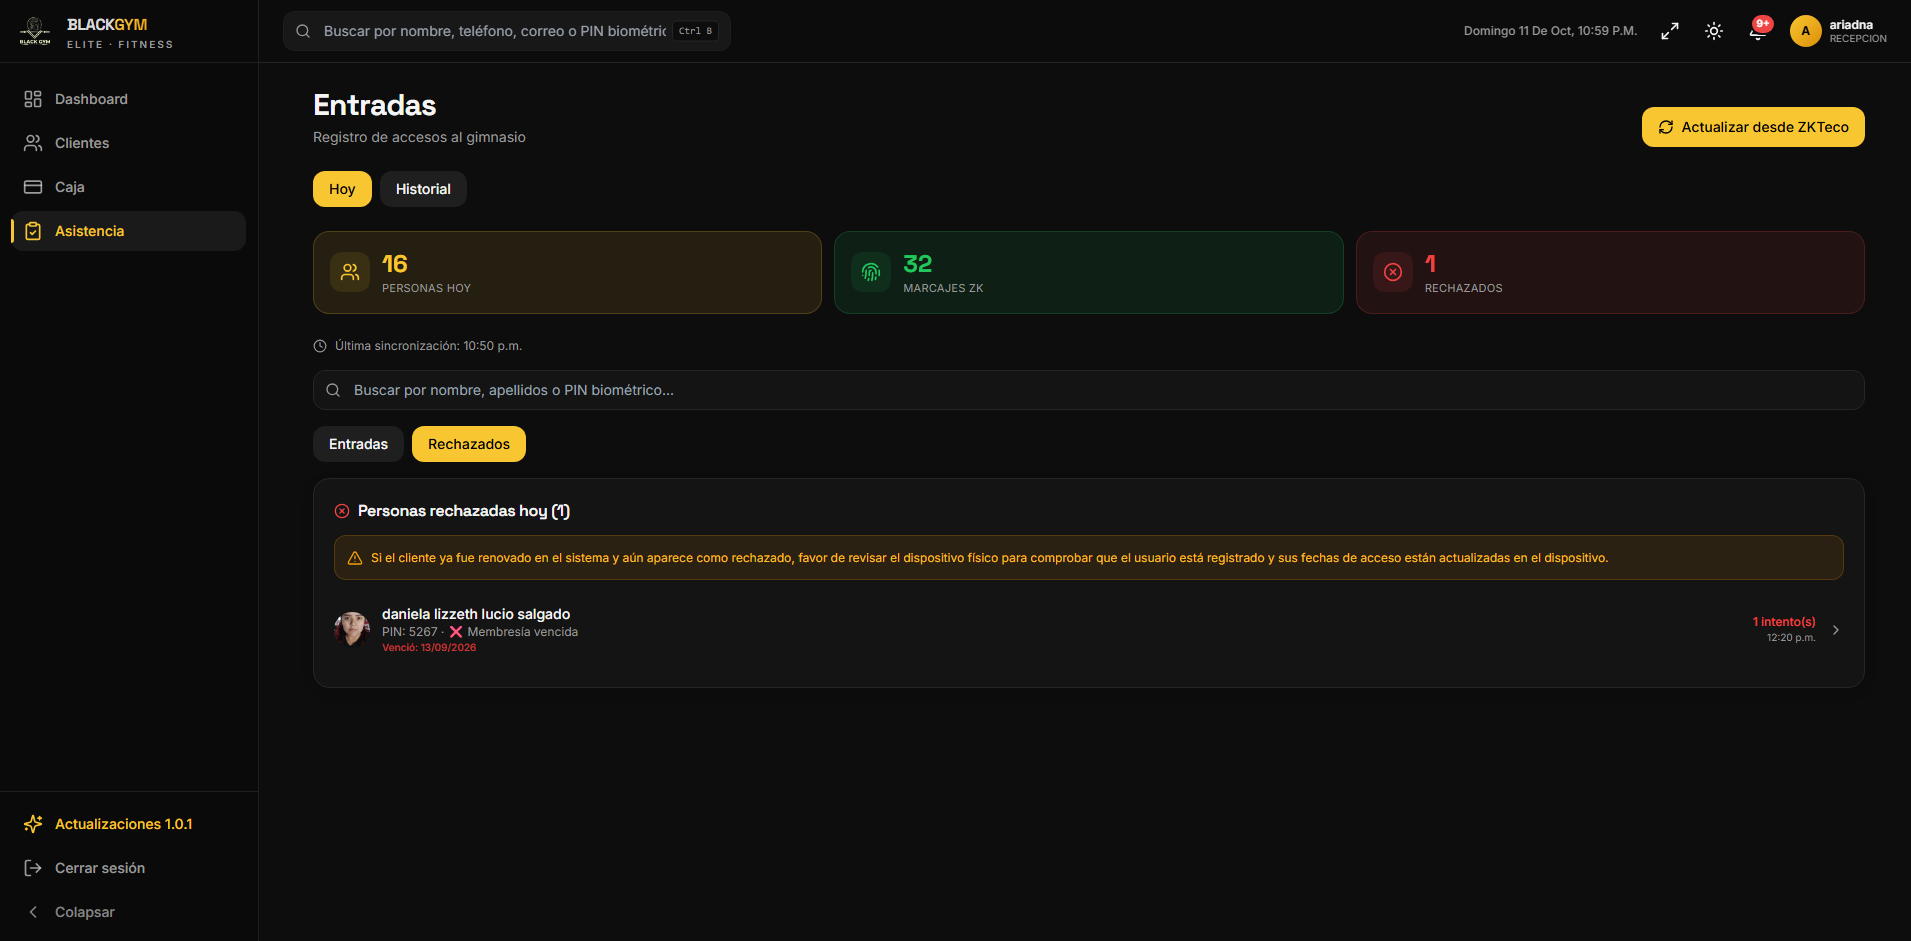The width and height of the screenshot is (1911, 941).
Task: Switch to the Historial tab
Action: 423,189
